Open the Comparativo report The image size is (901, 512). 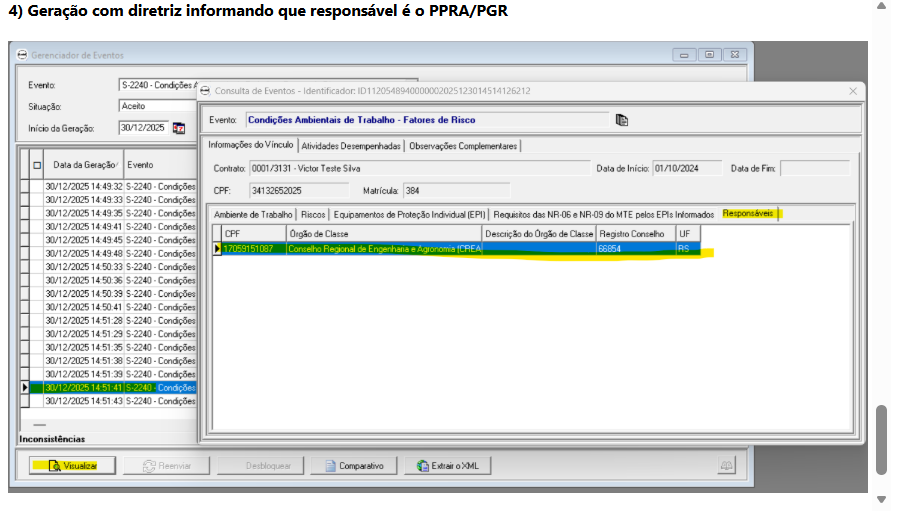coord(353,466)
